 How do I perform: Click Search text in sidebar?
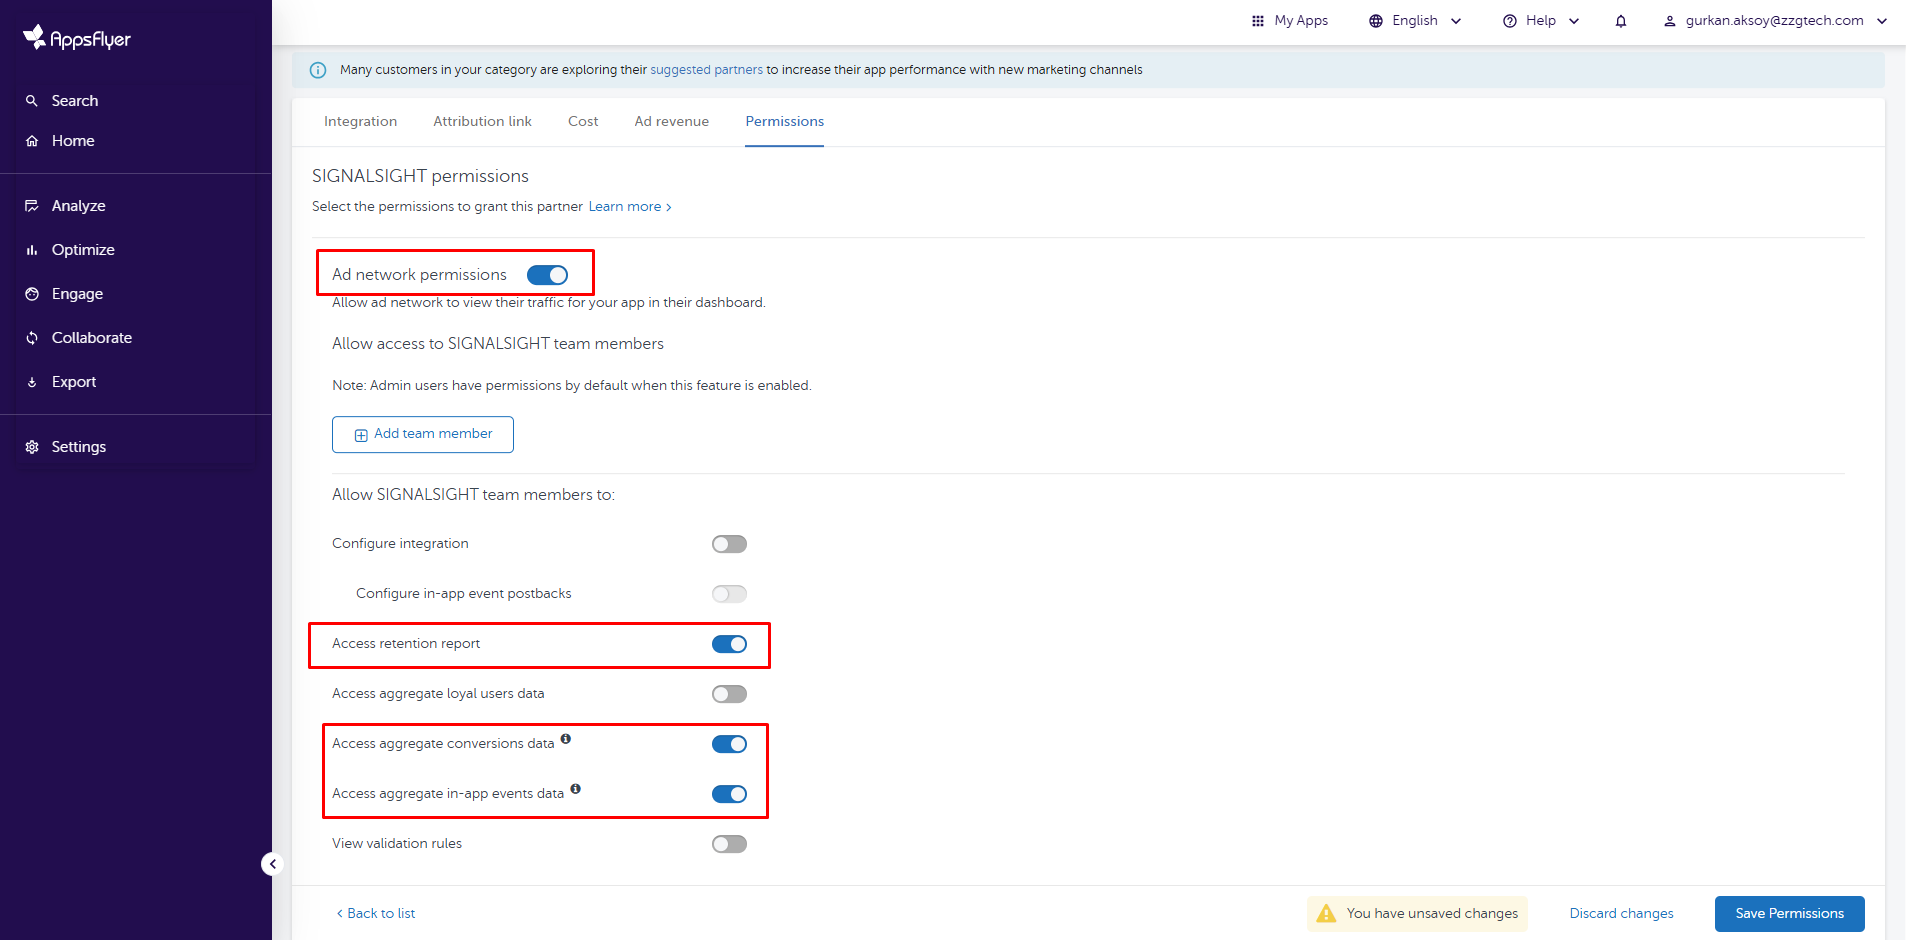[x=75, y=101]
